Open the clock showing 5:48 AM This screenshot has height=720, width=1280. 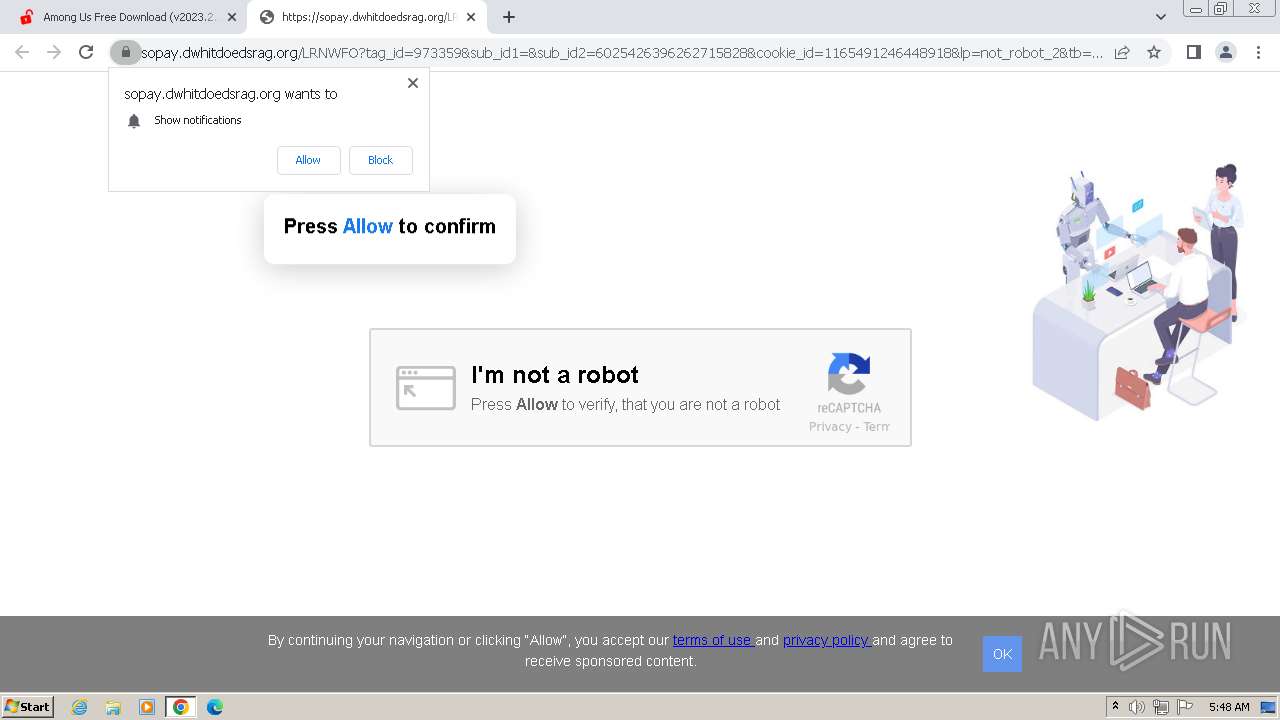pos(1229,707)
